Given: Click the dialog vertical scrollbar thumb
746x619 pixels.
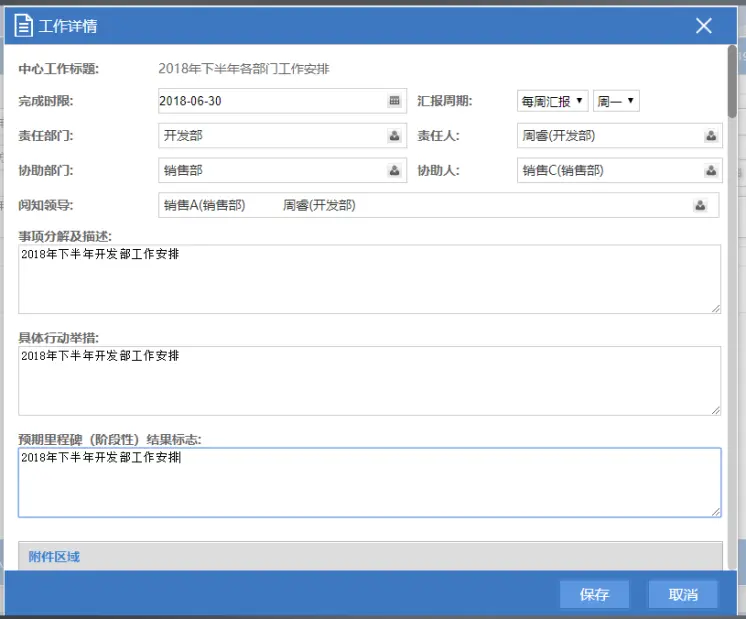Looking at the screenshot, I should (732, 81).
